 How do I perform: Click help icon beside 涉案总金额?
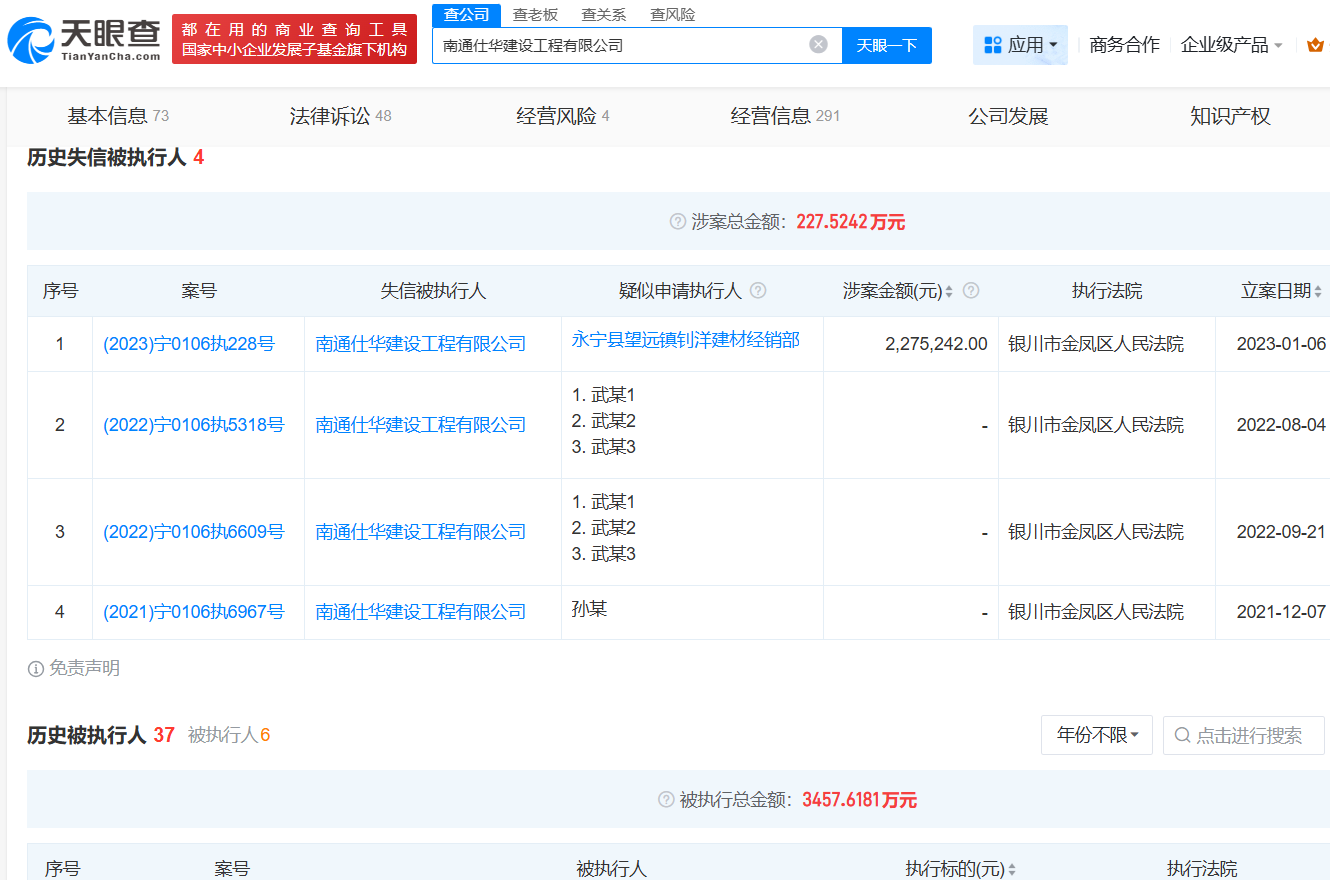[678, 222]
